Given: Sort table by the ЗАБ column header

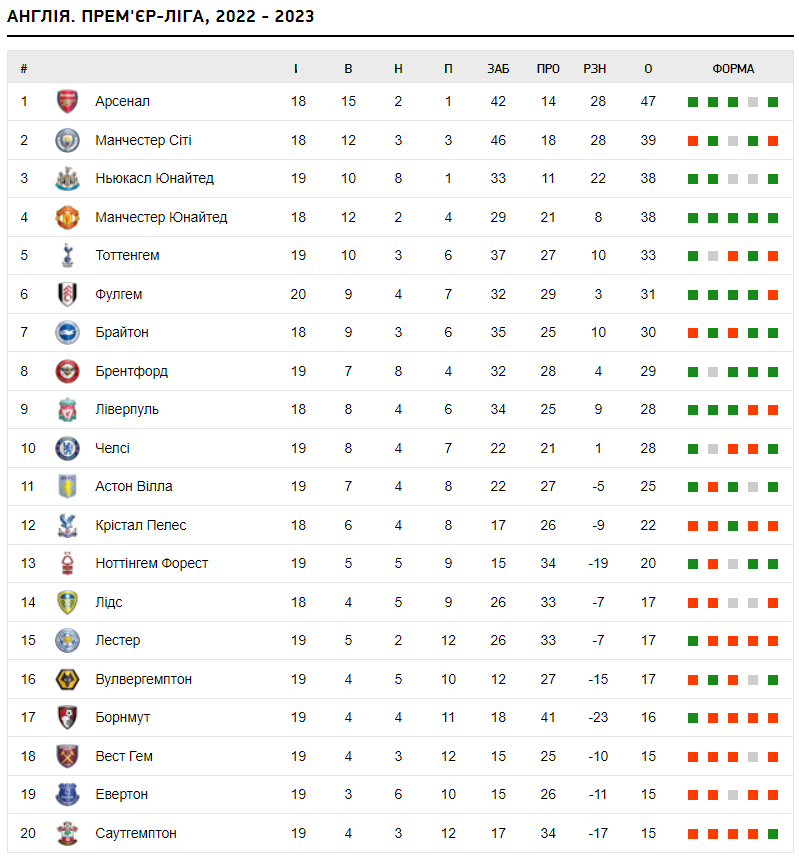Looking at the screenshot, I should coord(498,69).
